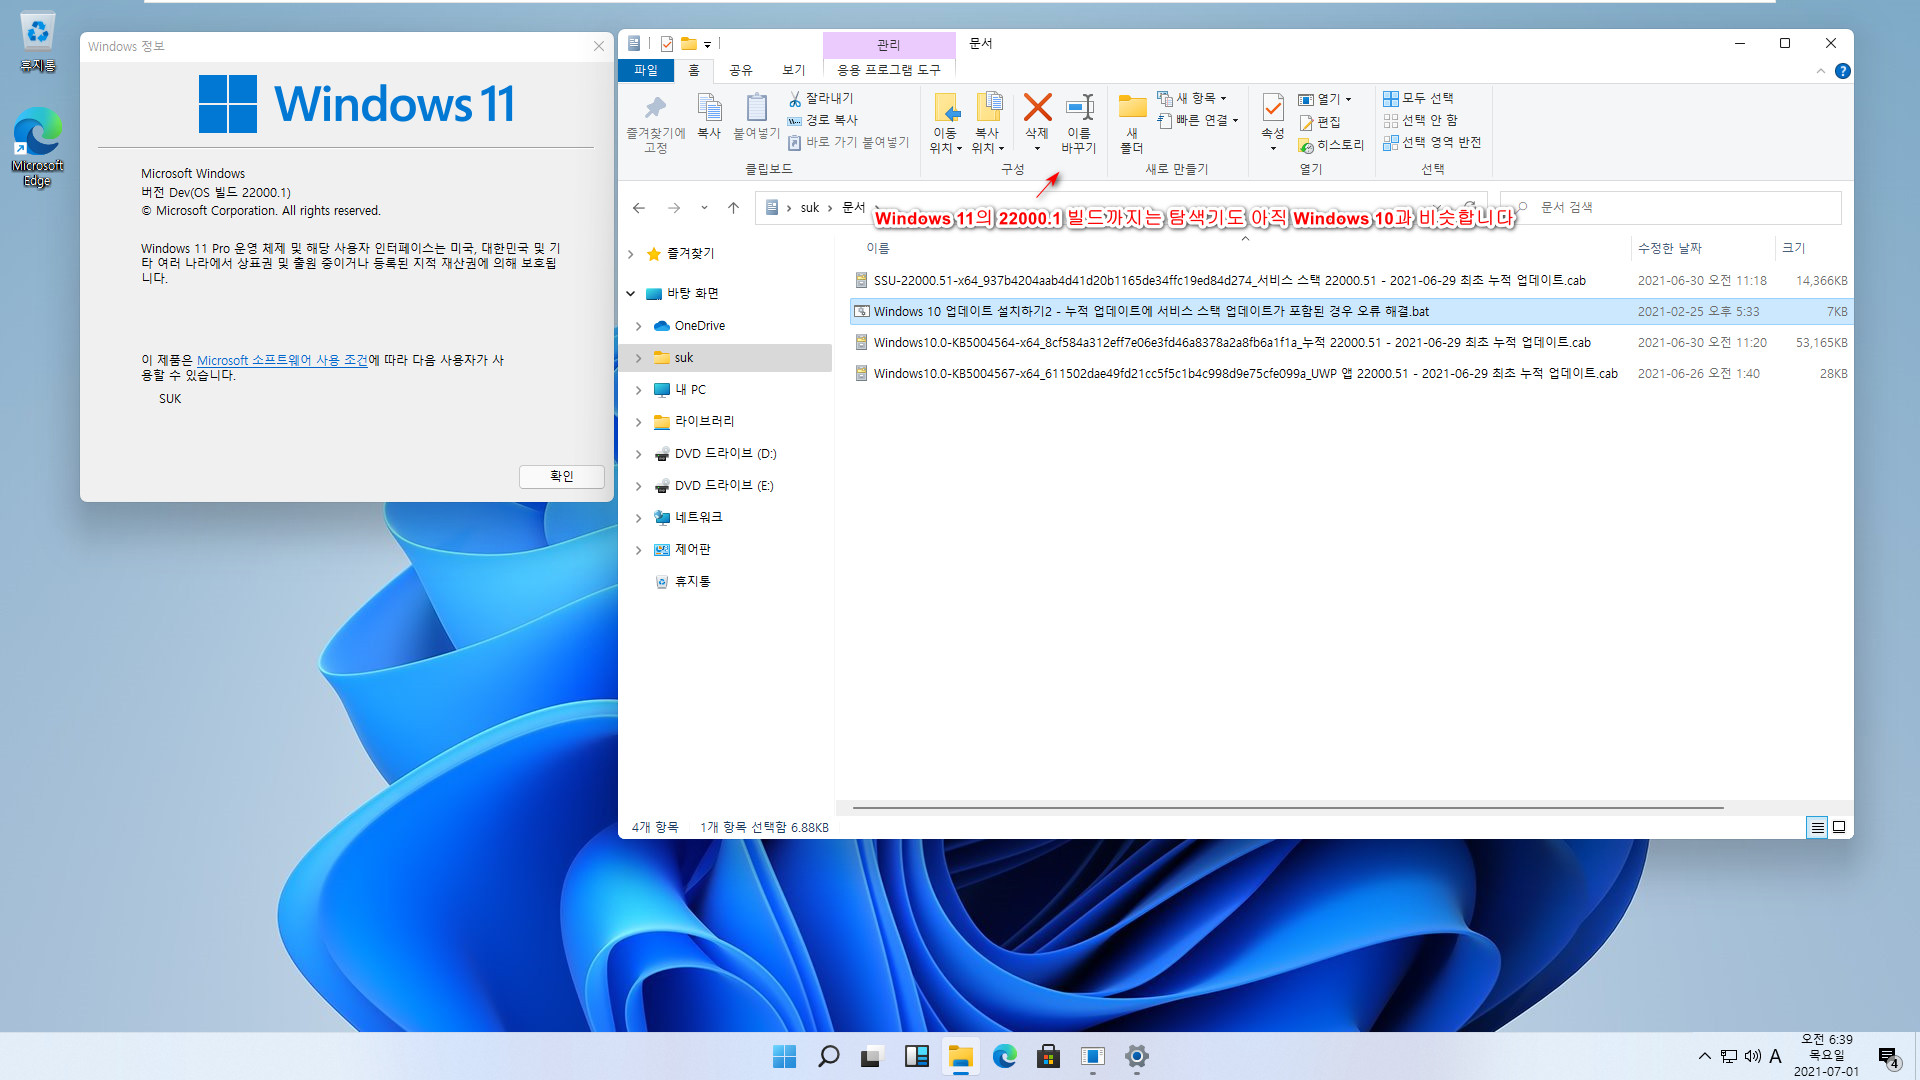Click History (히스토리) in the ribbon
1920x1080 pixels.
point(1331,145)
